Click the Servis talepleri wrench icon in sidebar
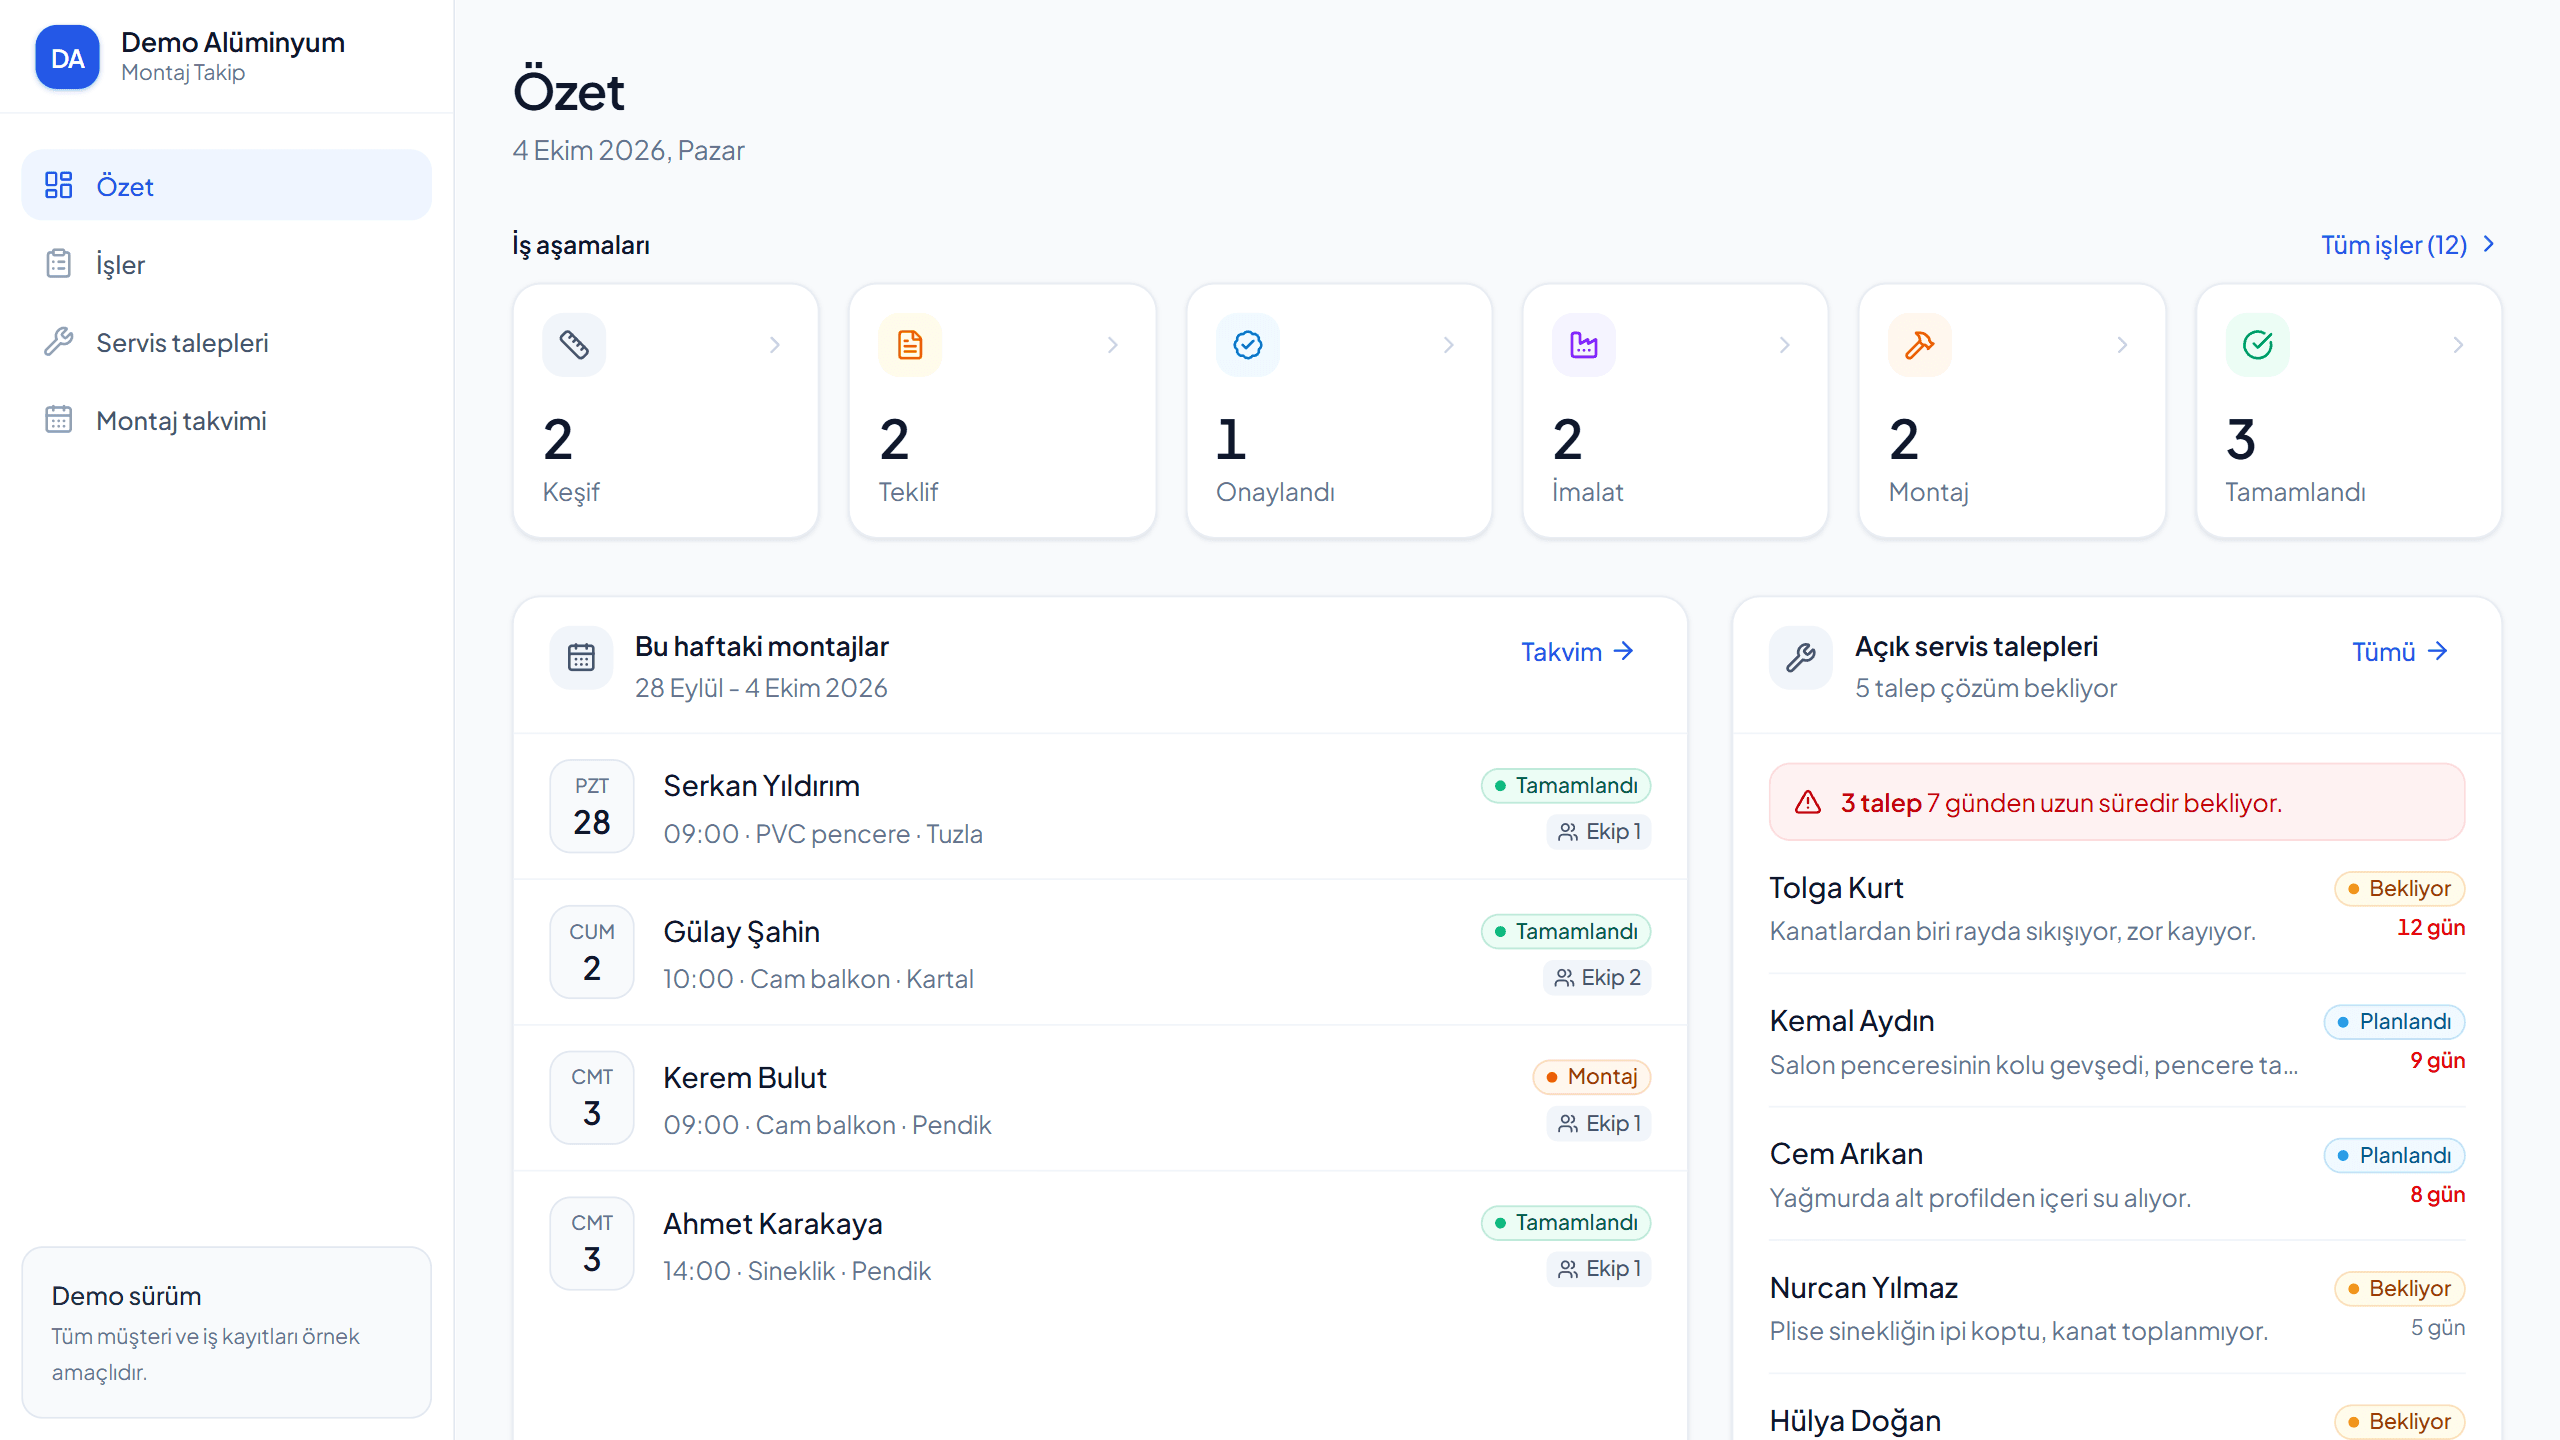The width and height of the screenshot is (2560, 1440). pos(59,341)
